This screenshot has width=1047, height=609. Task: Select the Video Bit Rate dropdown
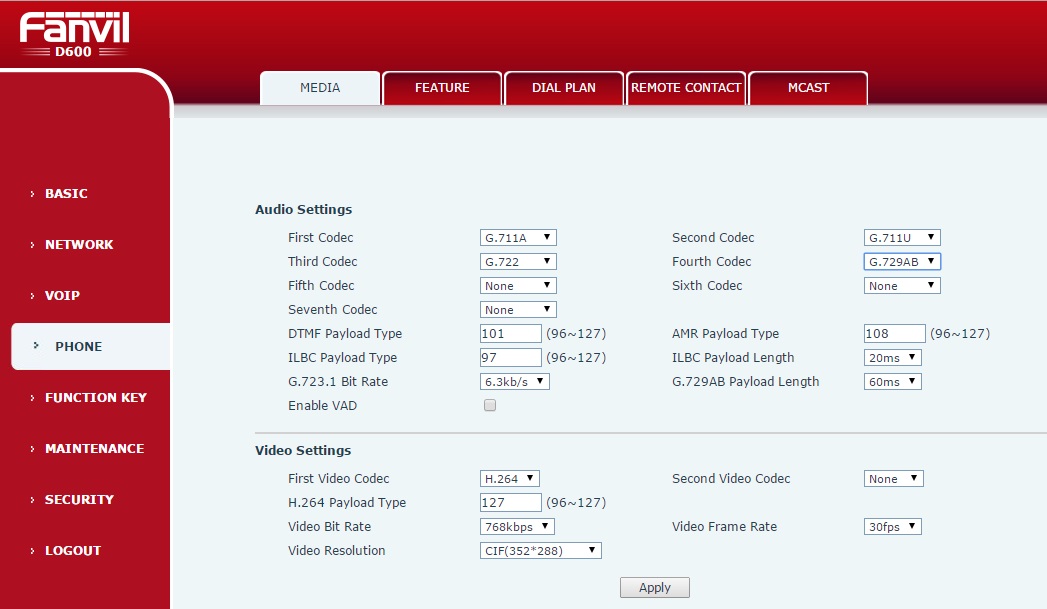[x=517, y=527]
